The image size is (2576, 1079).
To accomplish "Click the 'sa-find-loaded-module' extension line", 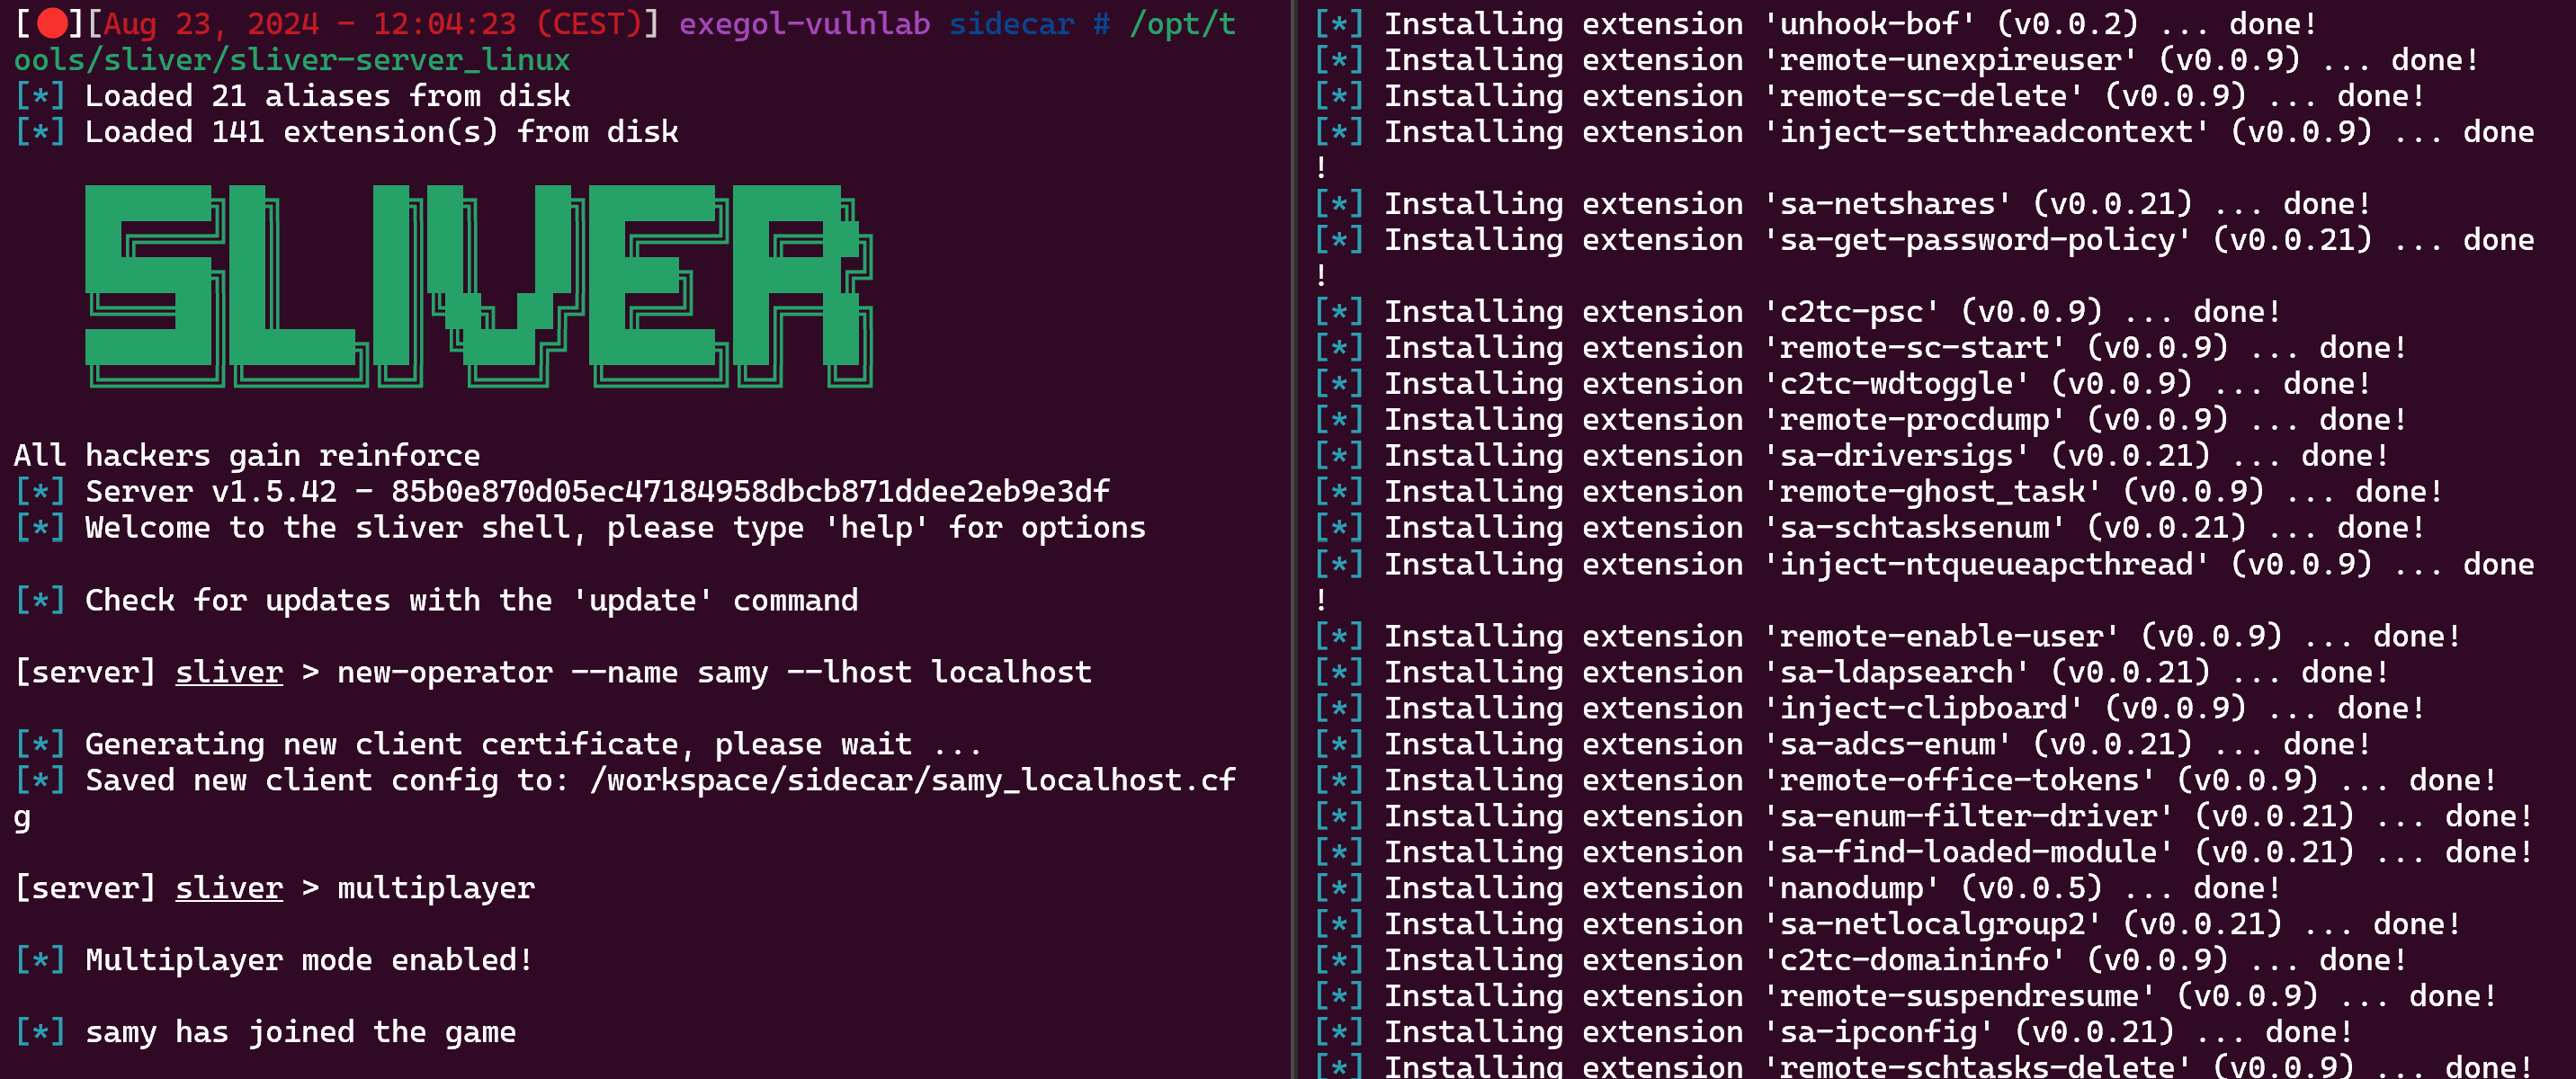I will 1924,852.
